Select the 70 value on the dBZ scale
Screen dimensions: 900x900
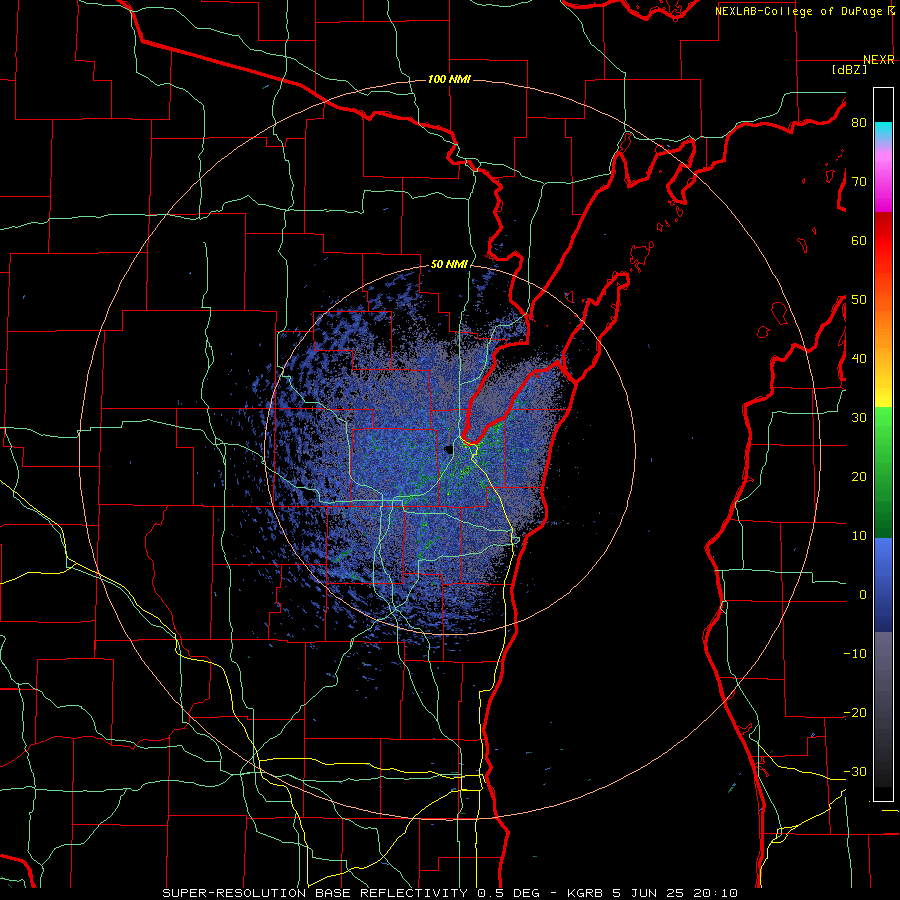[859, 182]
